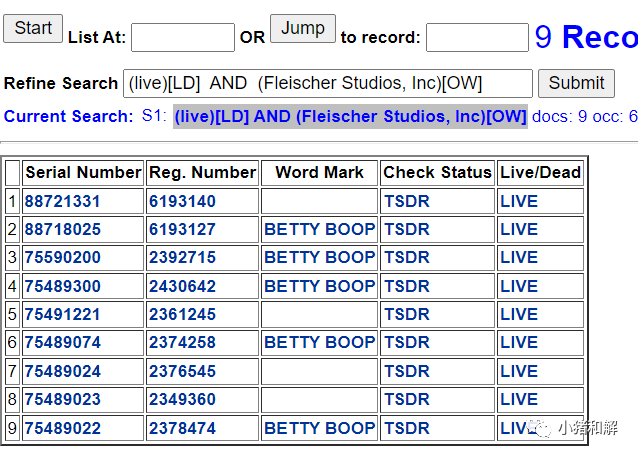
Task: Check TSDR status for serial 88721331
Action: (x=407, y=201)
